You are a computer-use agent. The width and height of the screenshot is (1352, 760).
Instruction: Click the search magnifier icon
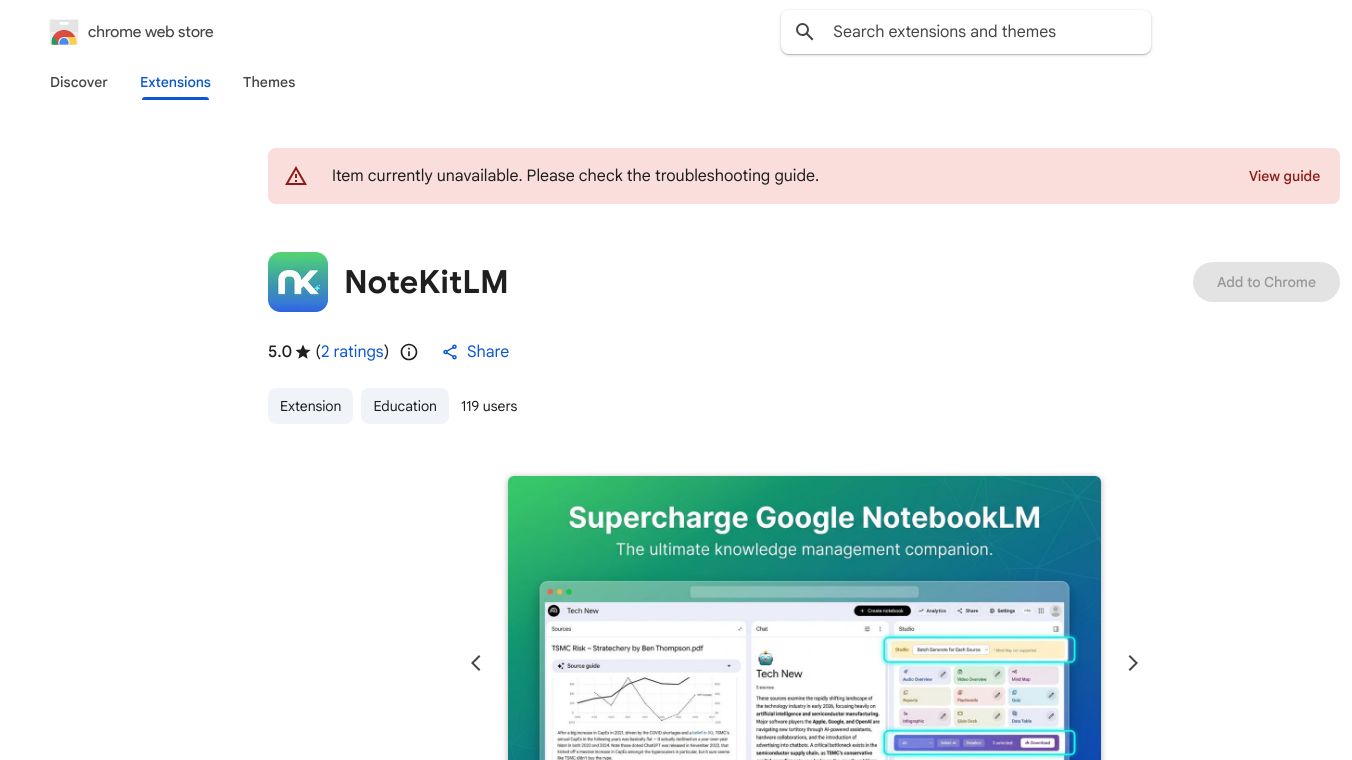804,31
